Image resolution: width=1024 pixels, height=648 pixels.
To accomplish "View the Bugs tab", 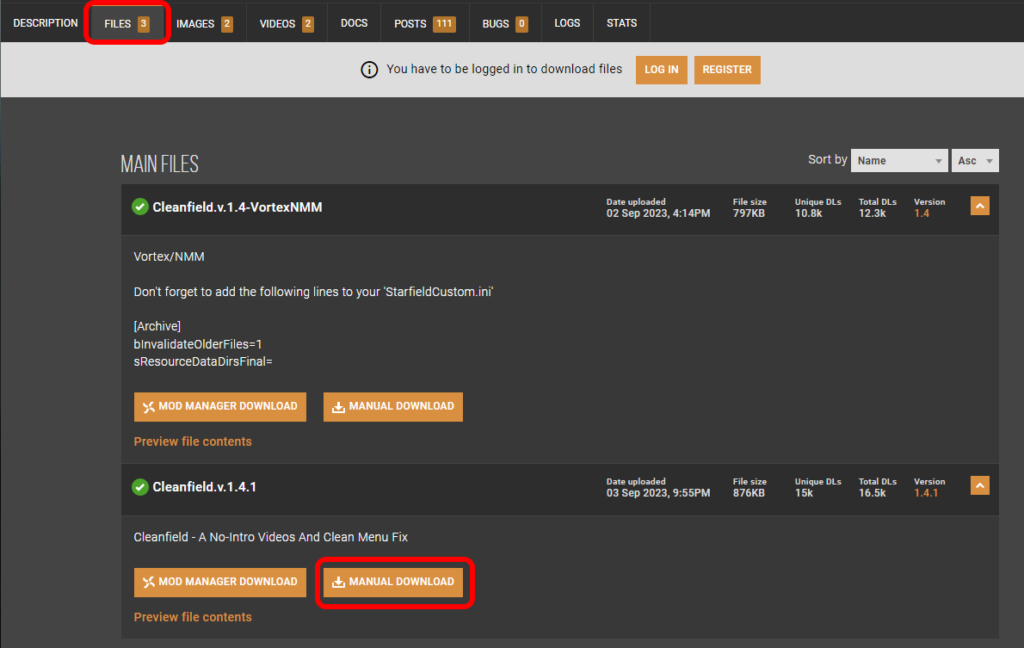I will click(505, 24).
